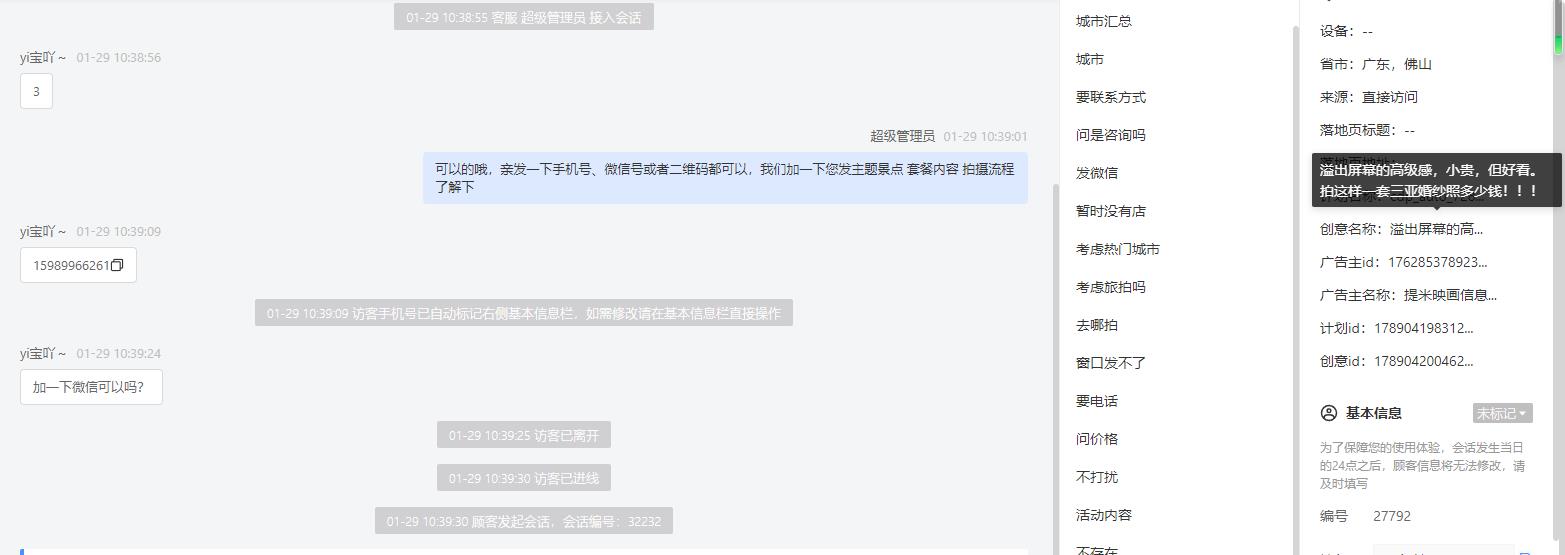The width and height of the screenshot is (1565, 555).
Task: Click the visitor message 加一下微信可以吗?
Action: pos(91,387)
